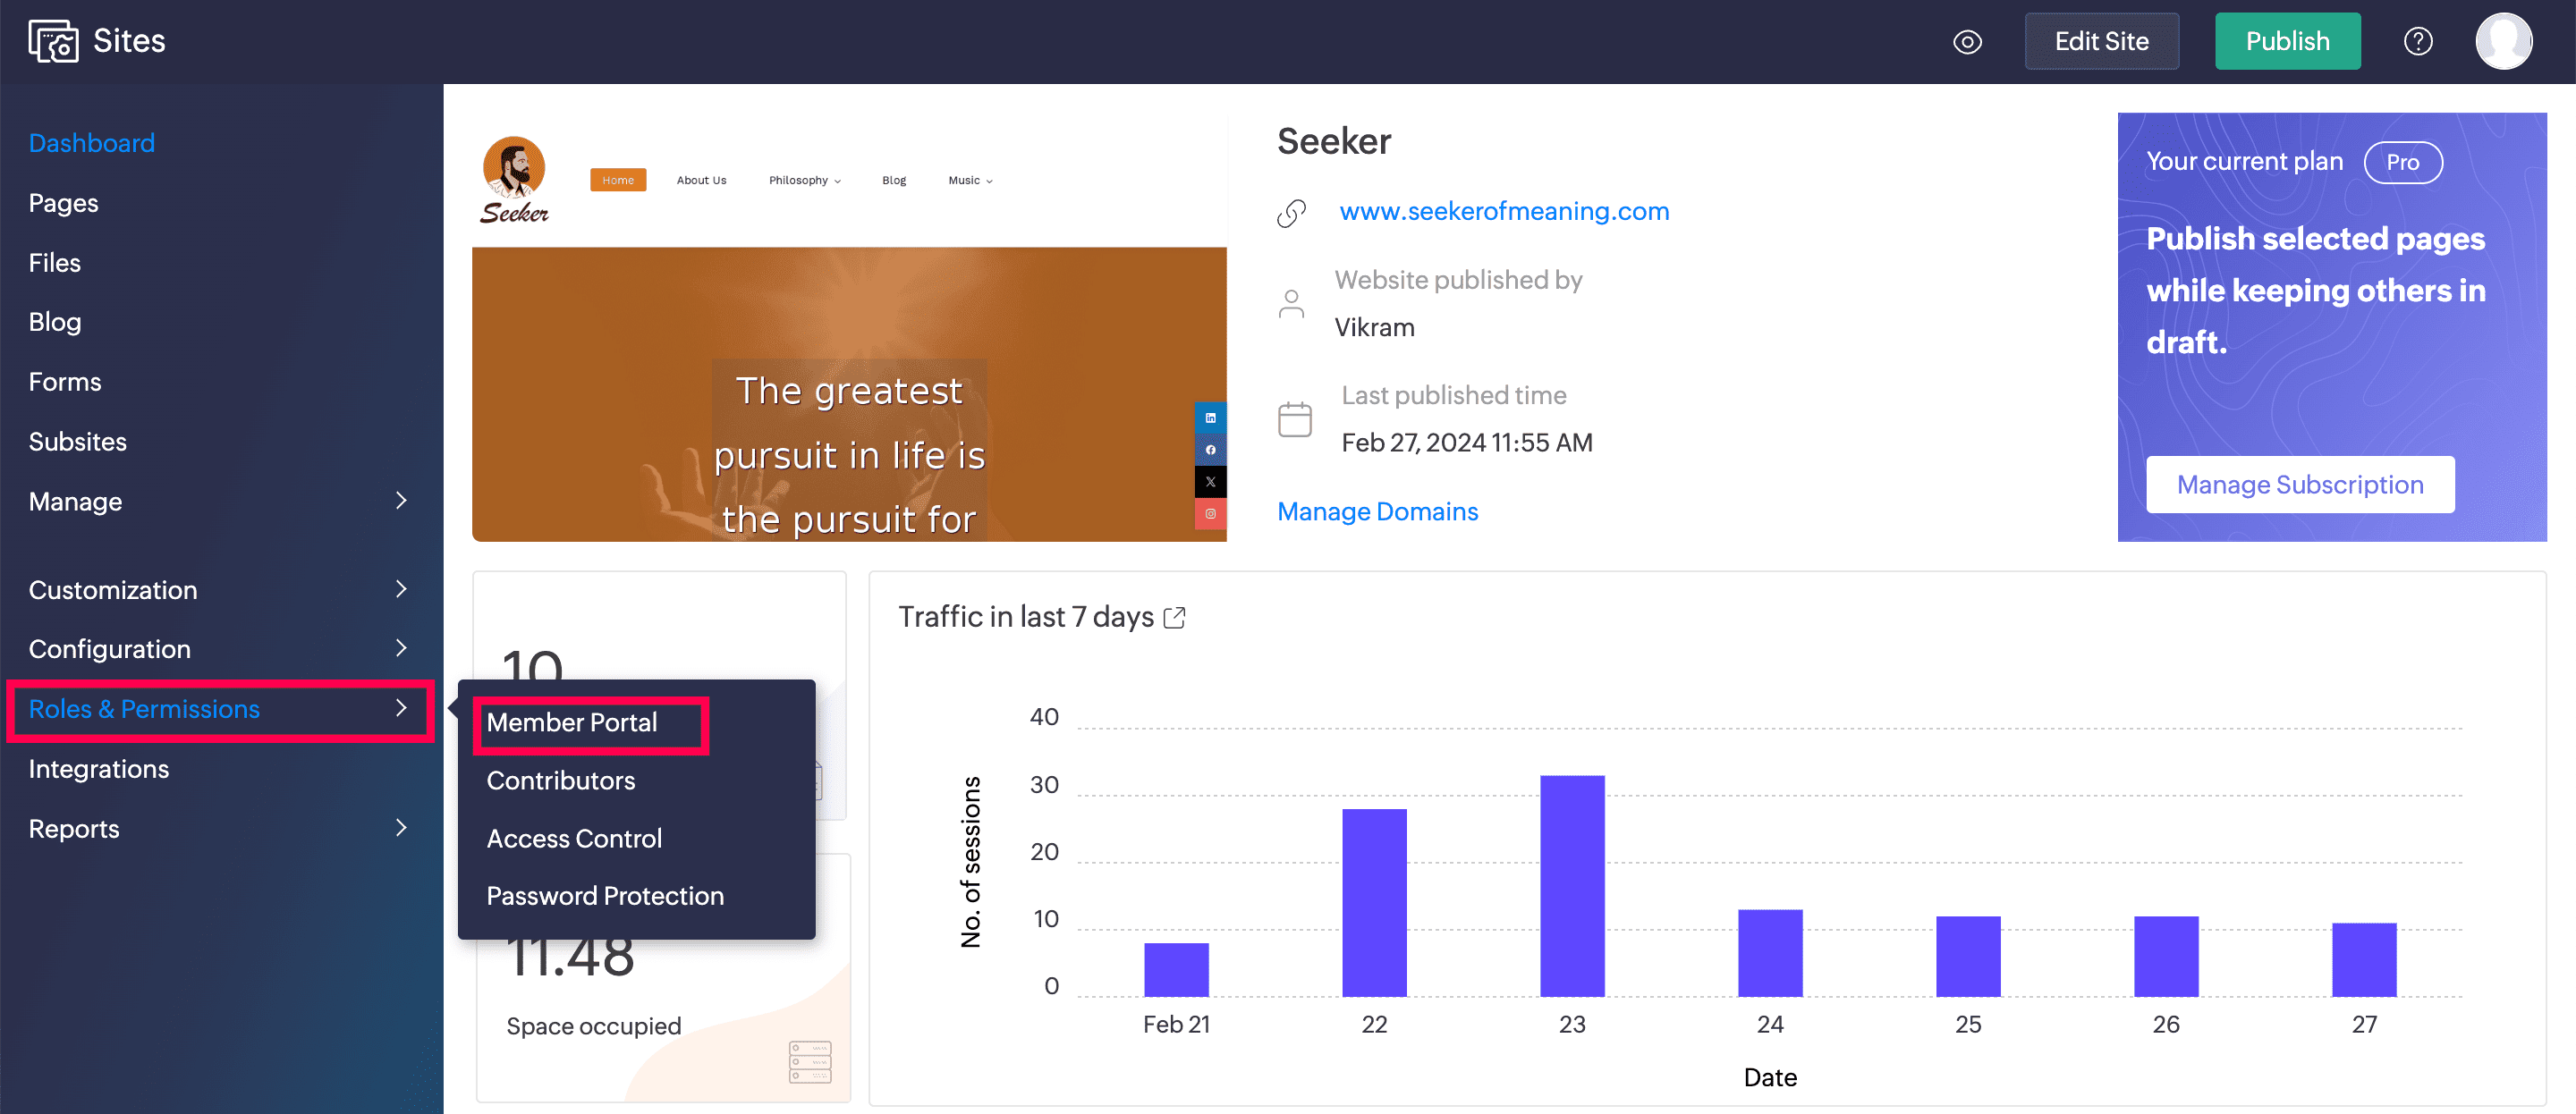
Task: Click the Sites logo icon
Action: (53, 41)
